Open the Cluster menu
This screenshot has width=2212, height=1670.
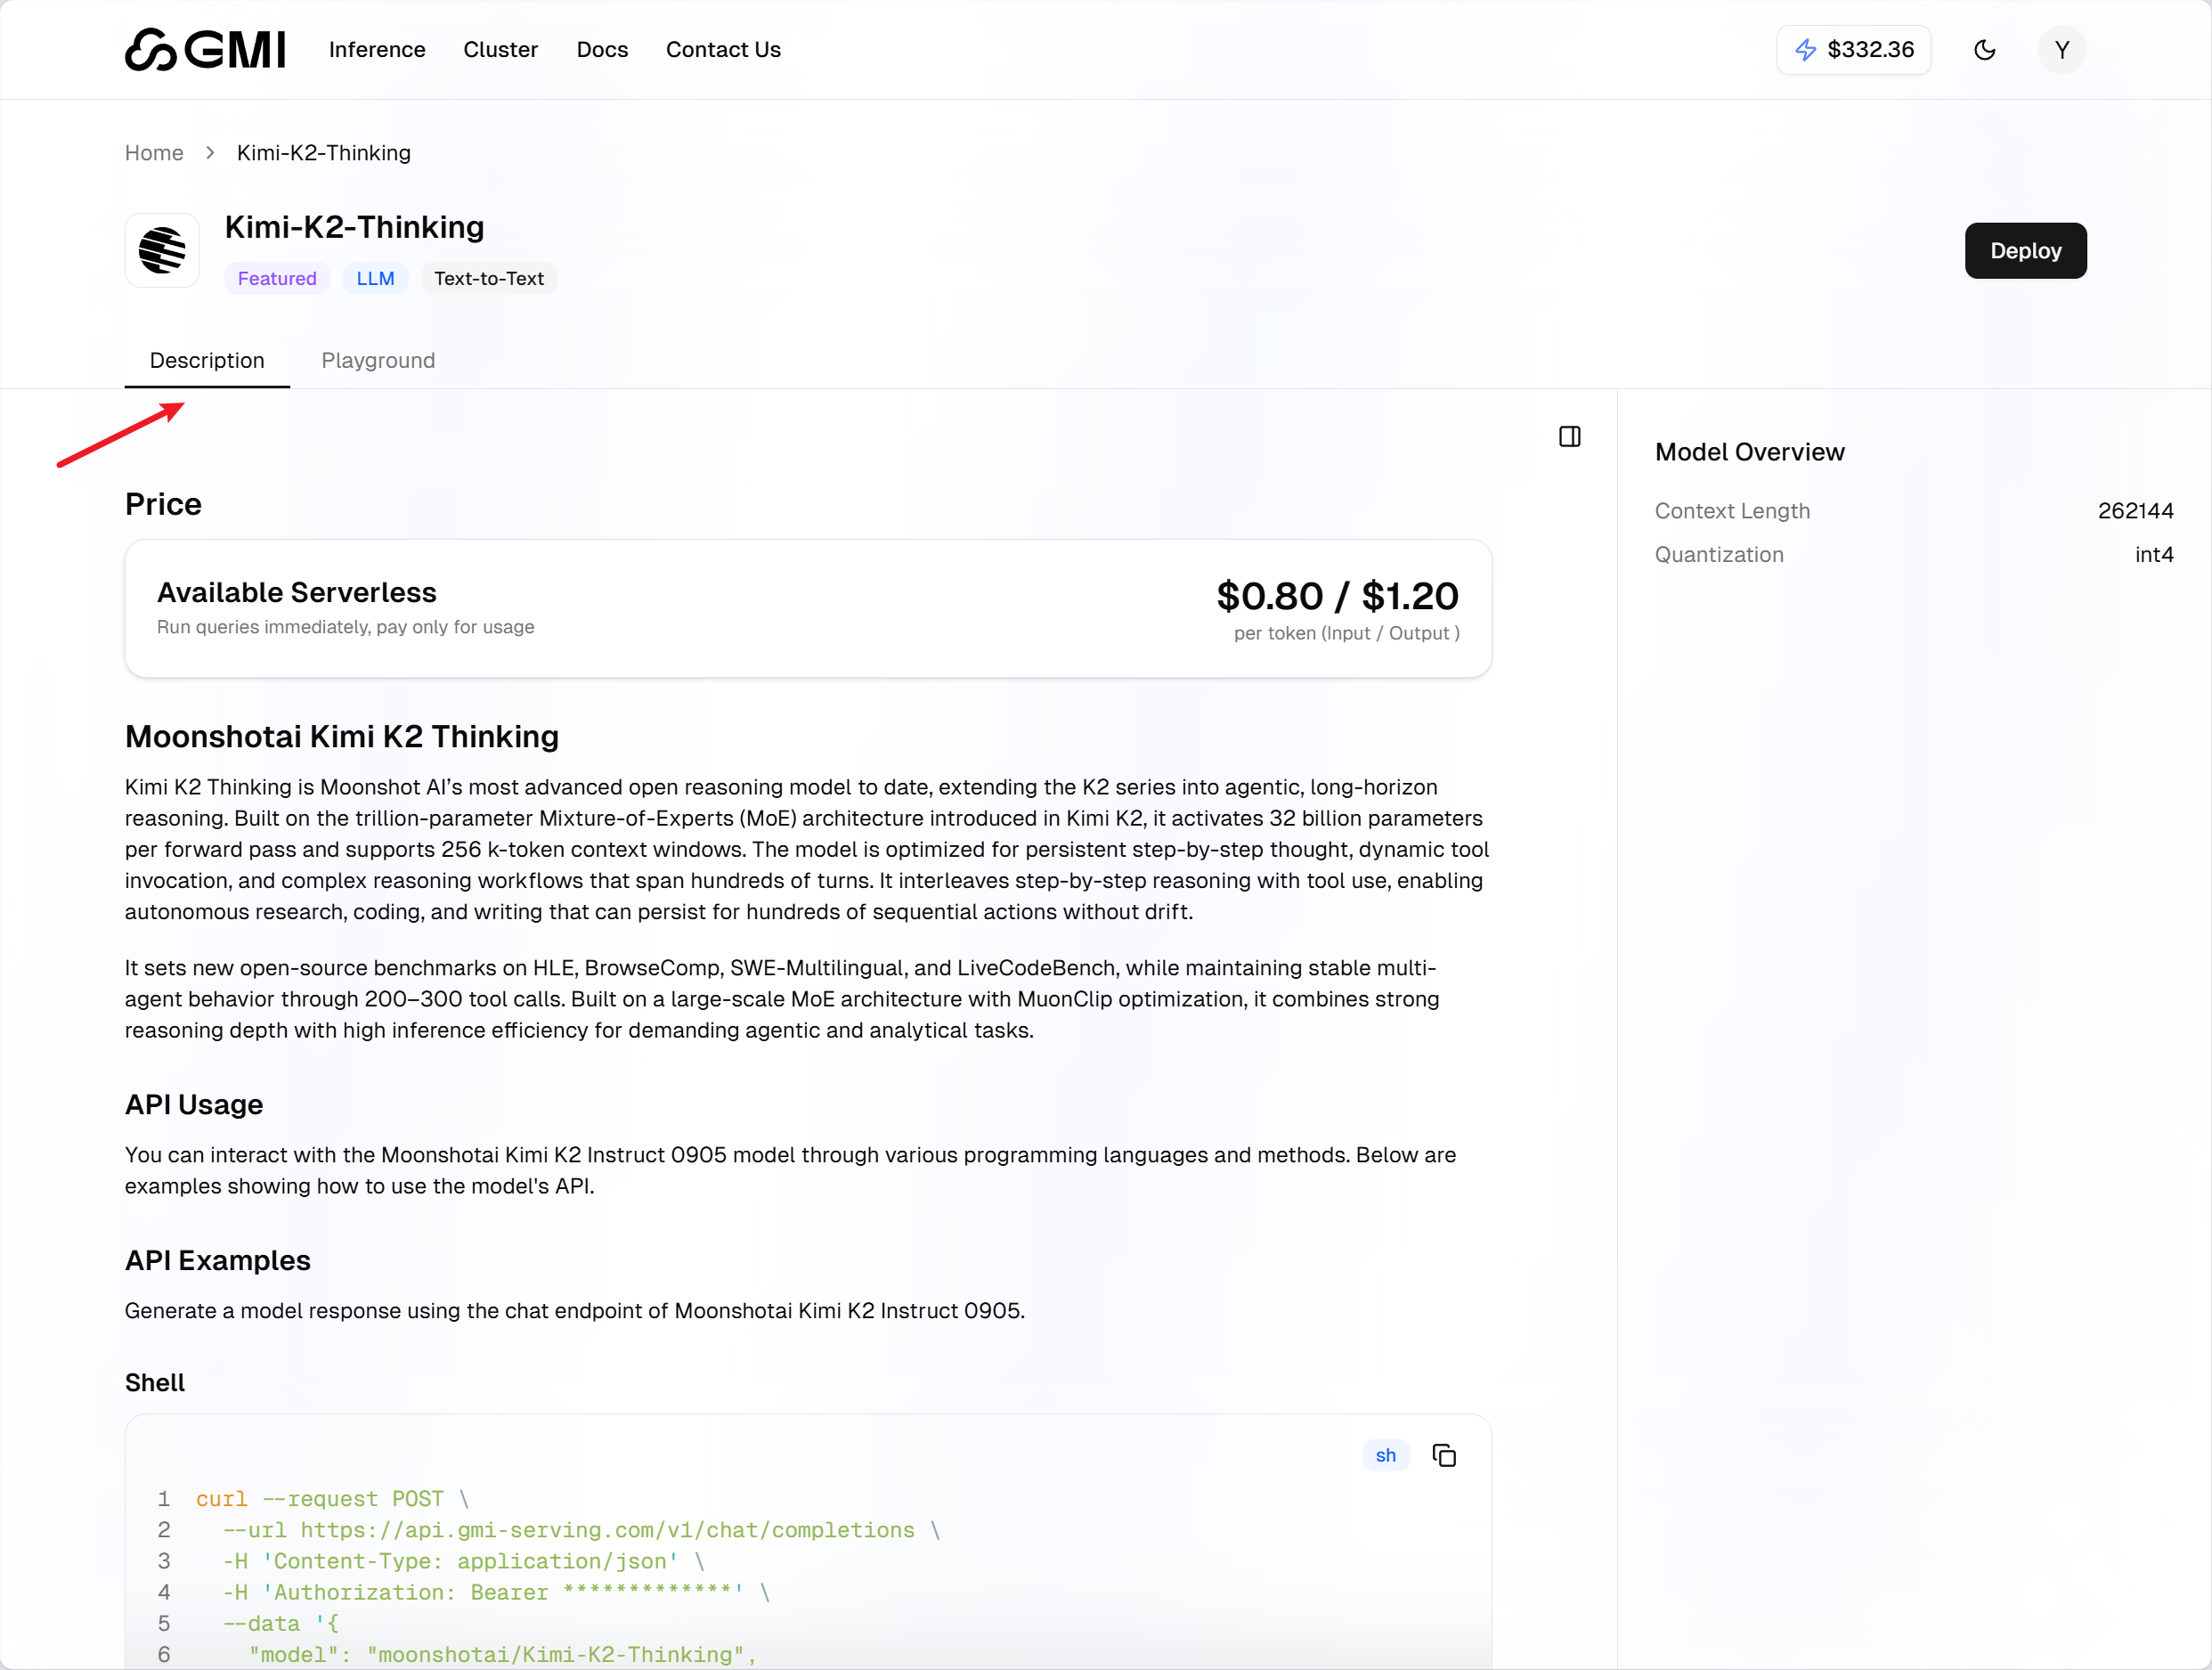click(x=500, y=49)
